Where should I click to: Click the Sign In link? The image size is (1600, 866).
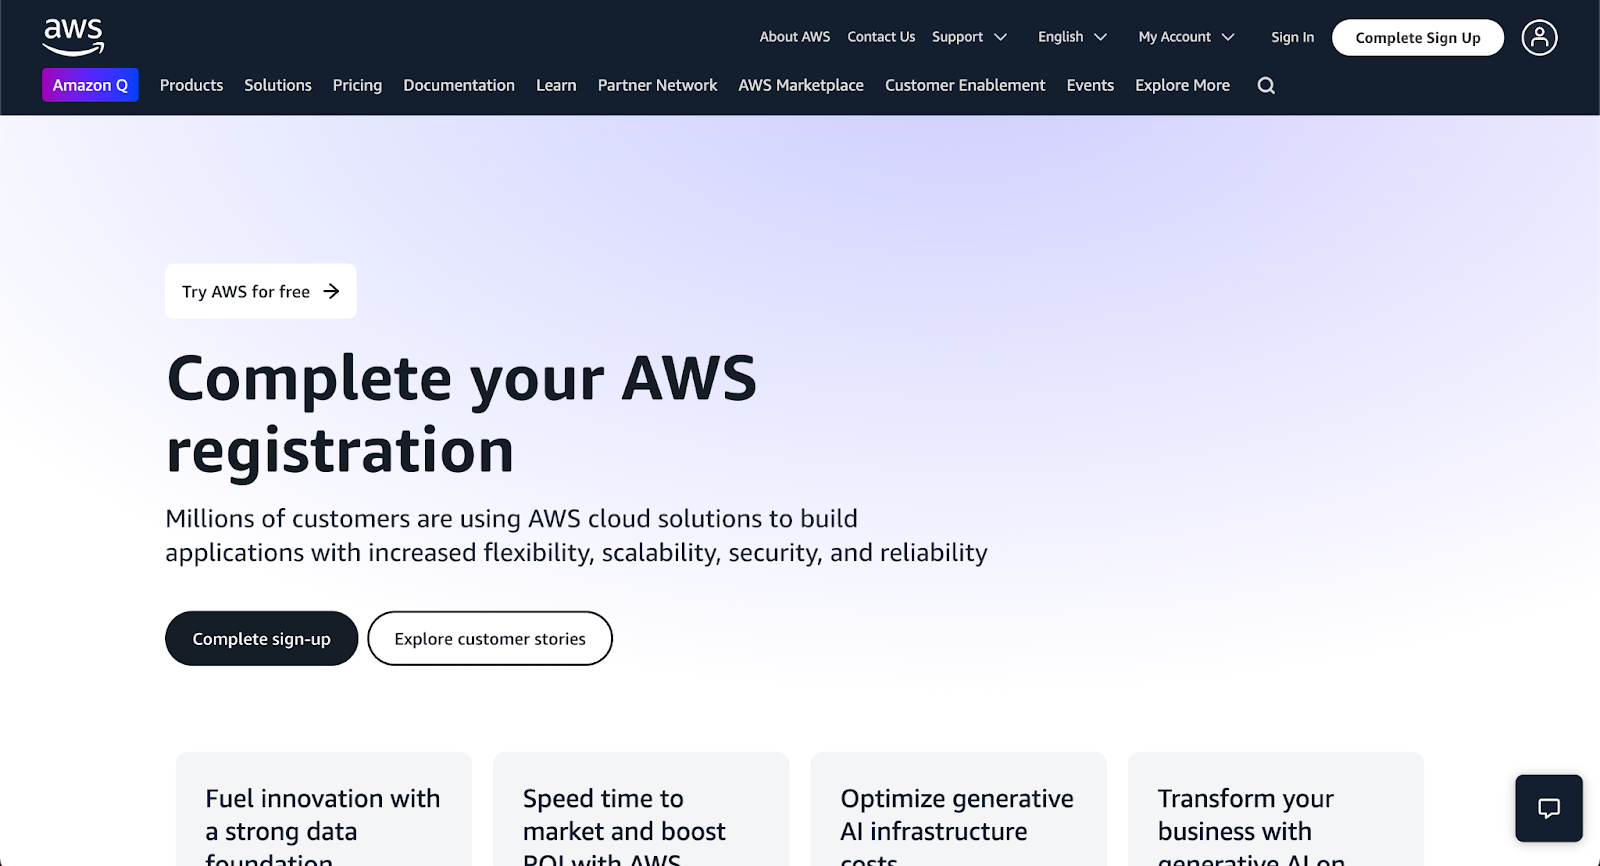(1292, 37)
